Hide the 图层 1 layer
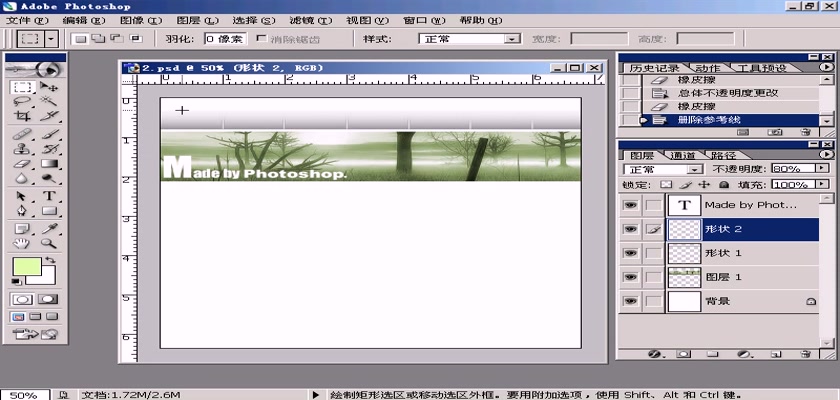The height and width of the screenshot is (400, 840). (631, 277)
